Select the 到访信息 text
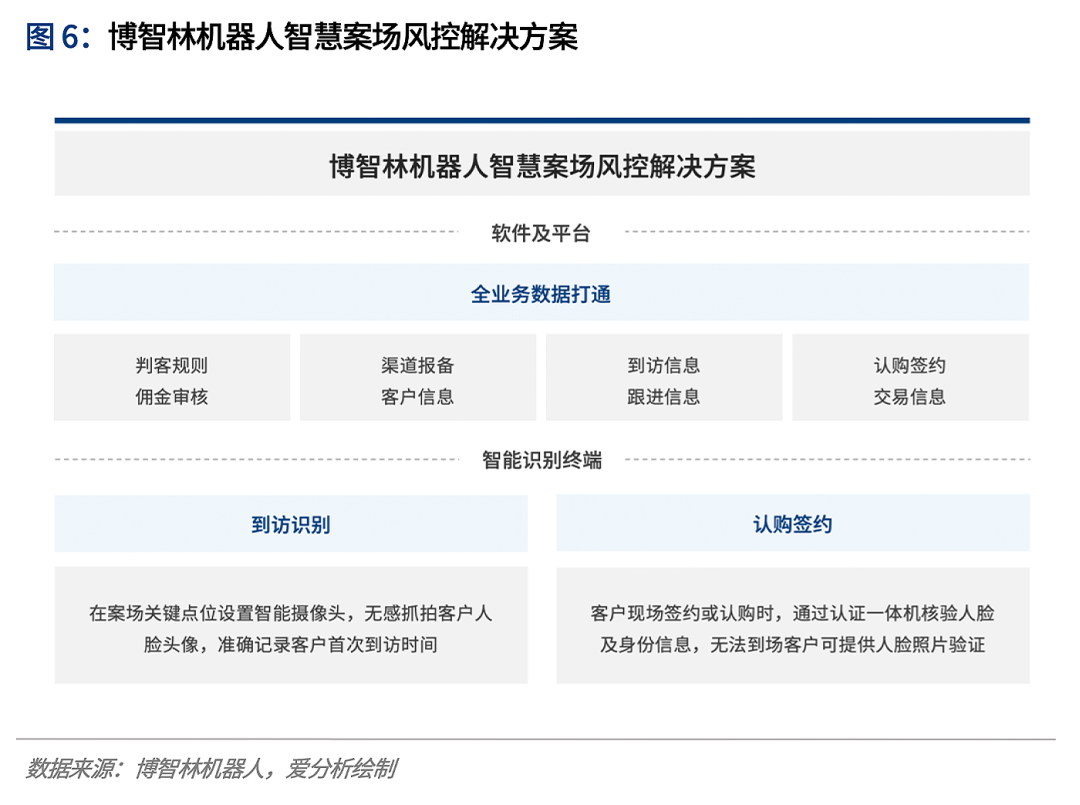1080x805 pixels. pos(664,366)
